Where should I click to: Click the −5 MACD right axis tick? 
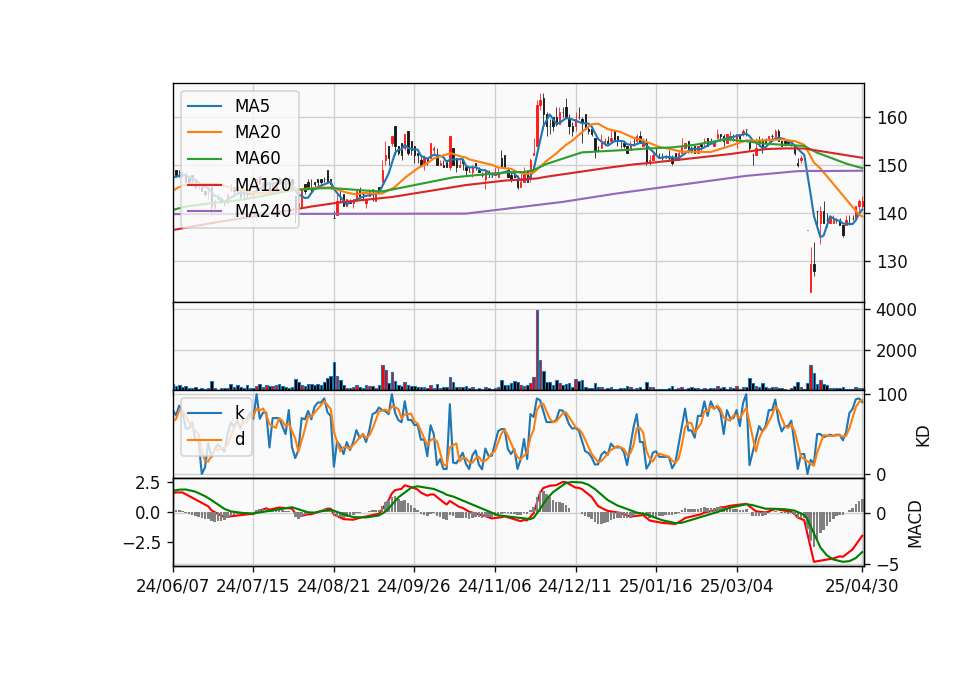pos(886,564)
